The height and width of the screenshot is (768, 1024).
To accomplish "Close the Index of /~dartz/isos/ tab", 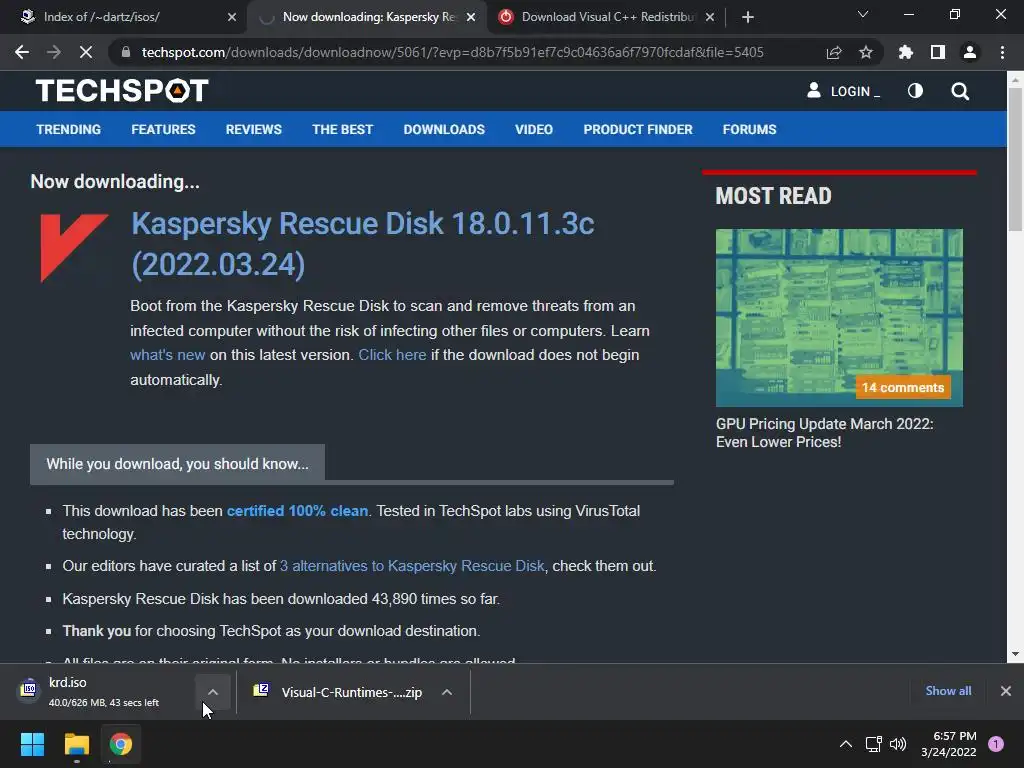I will pyautogui.click(x=232, y=18).
